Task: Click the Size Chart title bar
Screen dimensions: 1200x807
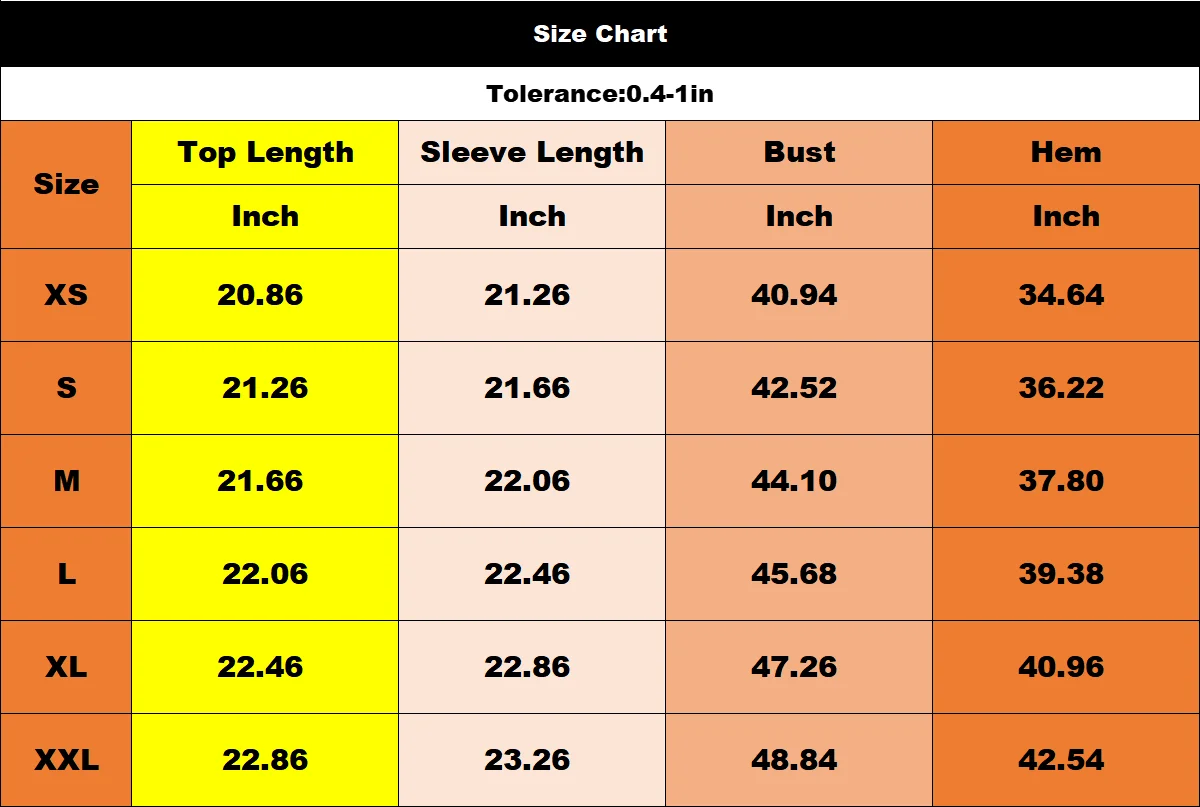Action: pyautogui.click(x=600, y=33)
